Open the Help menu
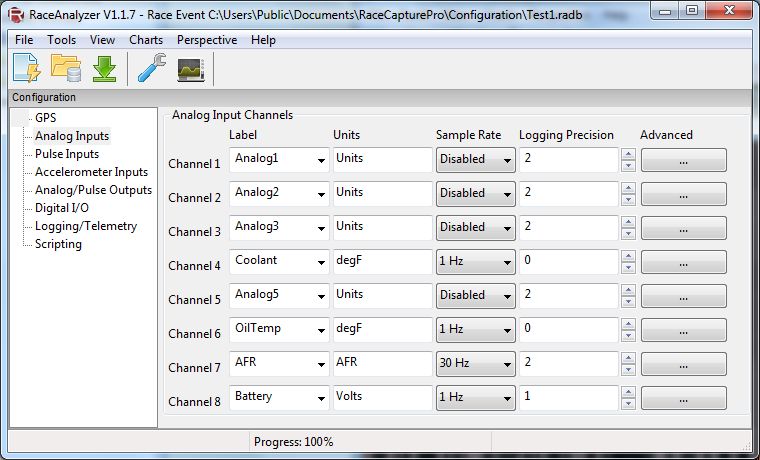760x460 pixels. coord(263,40)
